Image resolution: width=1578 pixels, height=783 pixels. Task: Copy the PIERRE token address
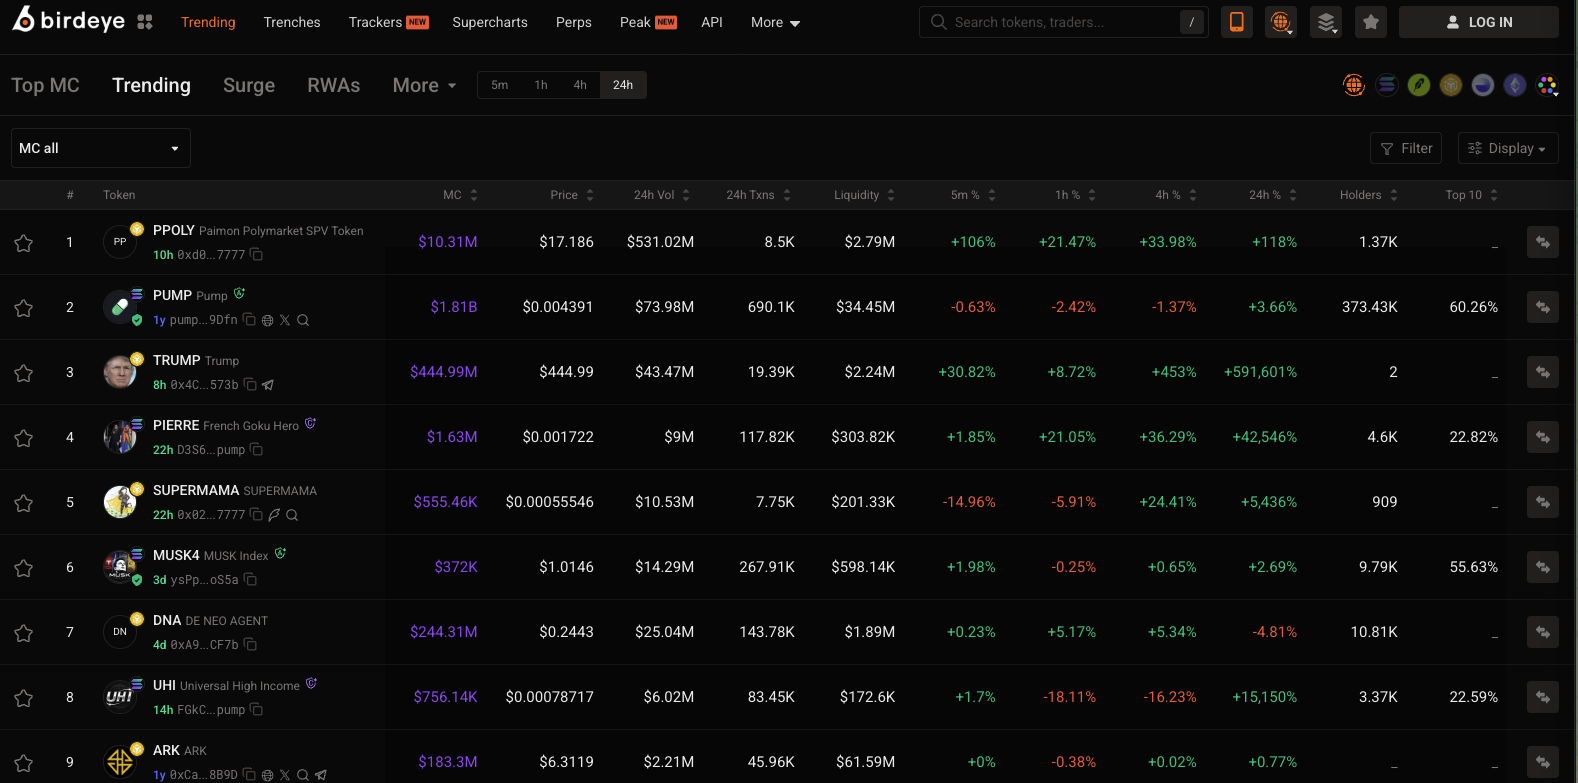pos(257,450)
